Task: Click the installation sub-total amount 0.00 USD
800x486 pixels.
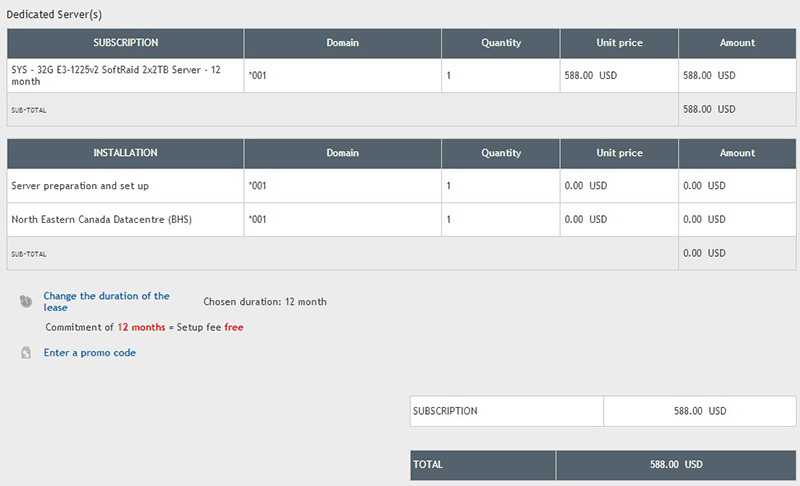Action: click(704, 253)
